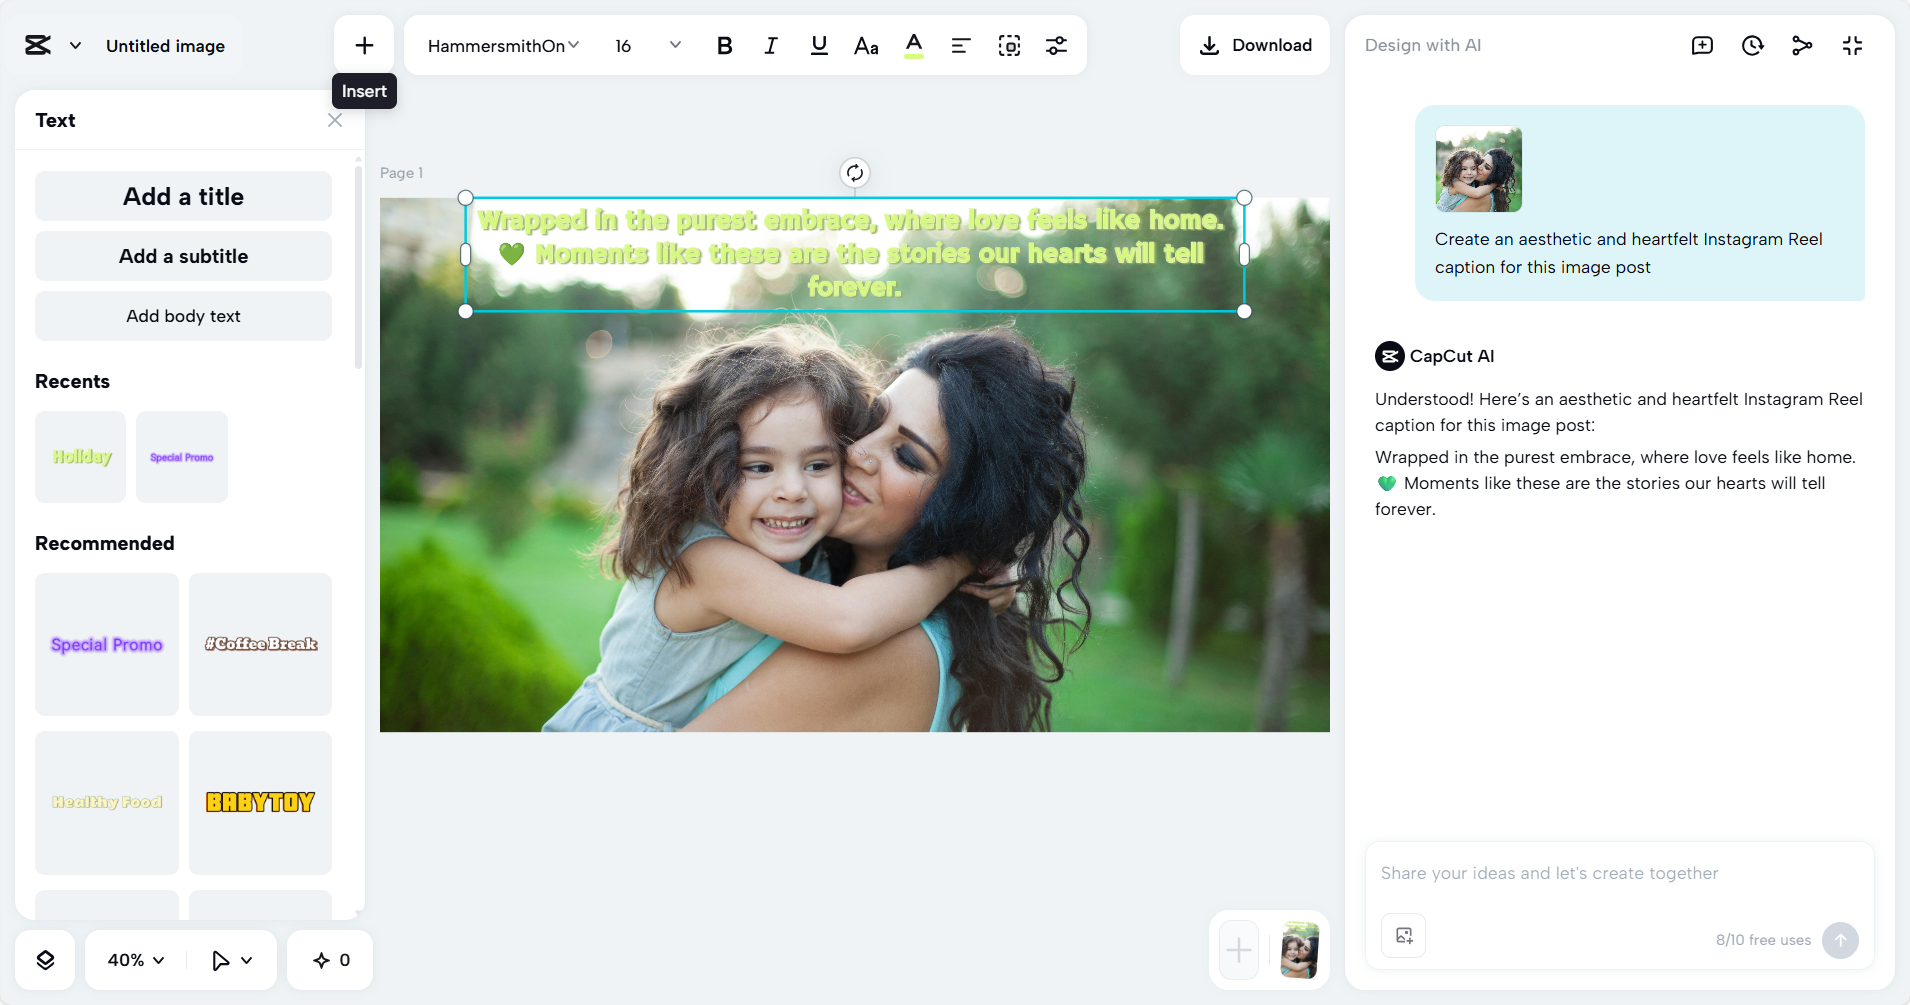The height and width of the screenshot is (1005, 1910).
Task: Click the CapCut logo icon
Action: [38, 45]
